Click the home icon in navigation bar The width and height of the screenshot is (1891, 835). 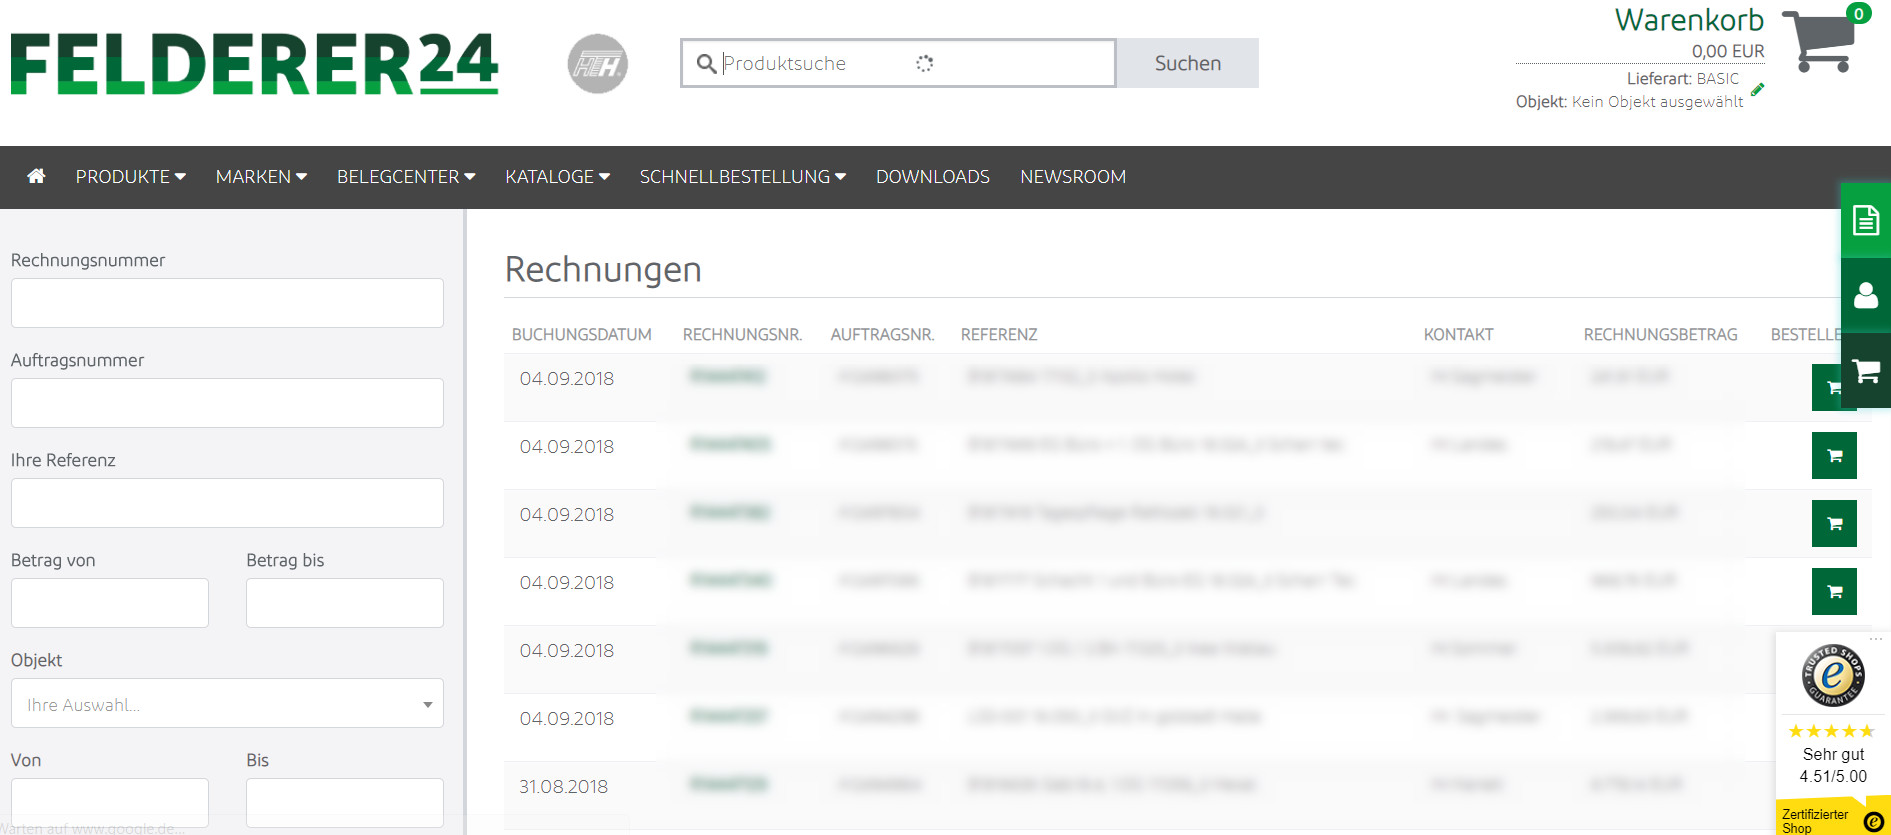tap(36, 176)
